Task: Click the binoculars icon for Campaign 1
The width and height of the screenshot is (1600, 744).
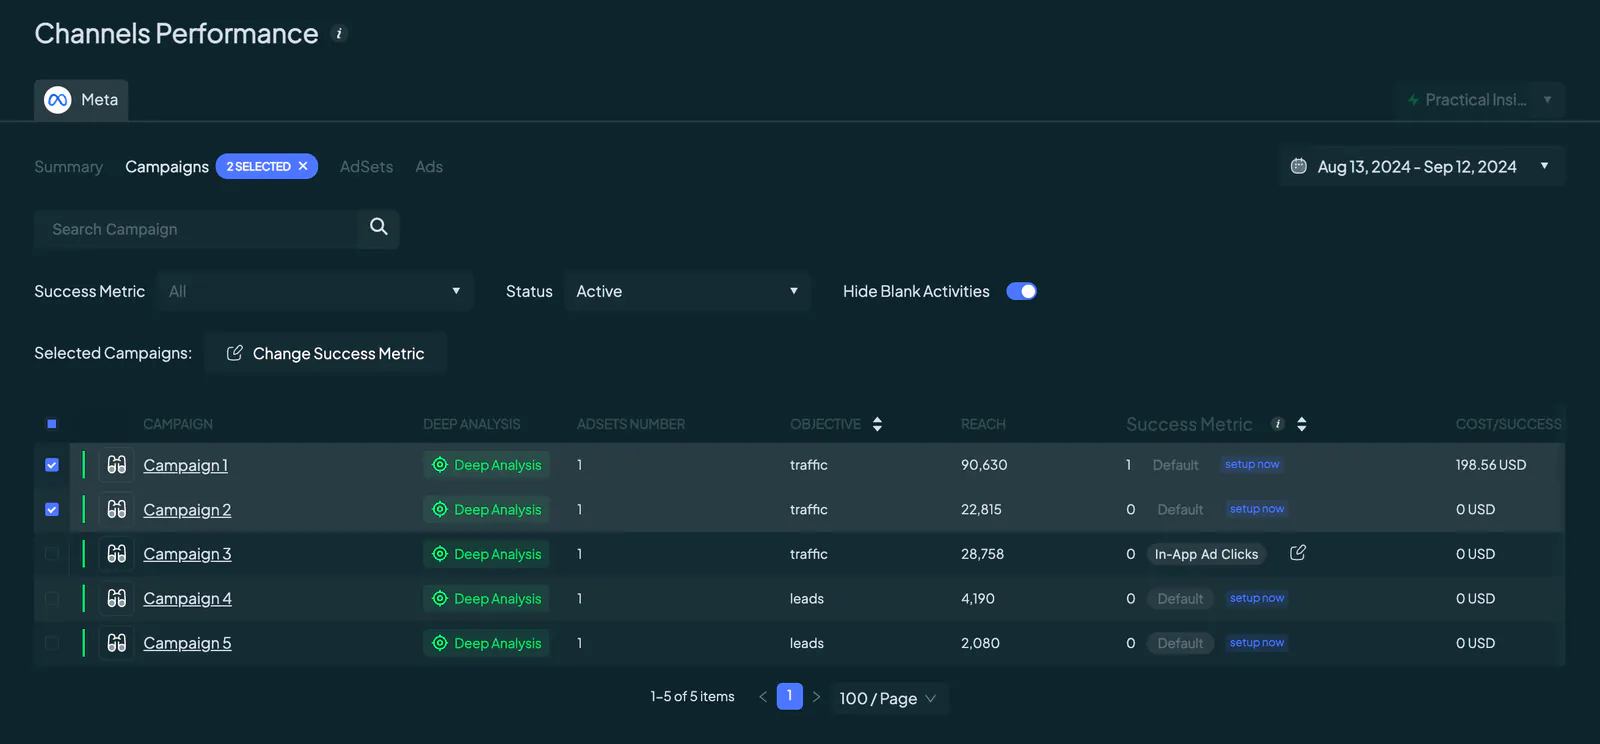Action: click(x=117, y=465)
